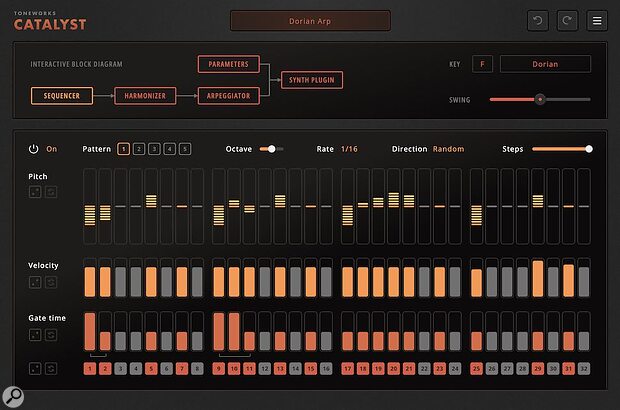The width and height of the screenshot is (620, 410).
Task: Change the Rate 1/16 value
Action: click(349, 149)
